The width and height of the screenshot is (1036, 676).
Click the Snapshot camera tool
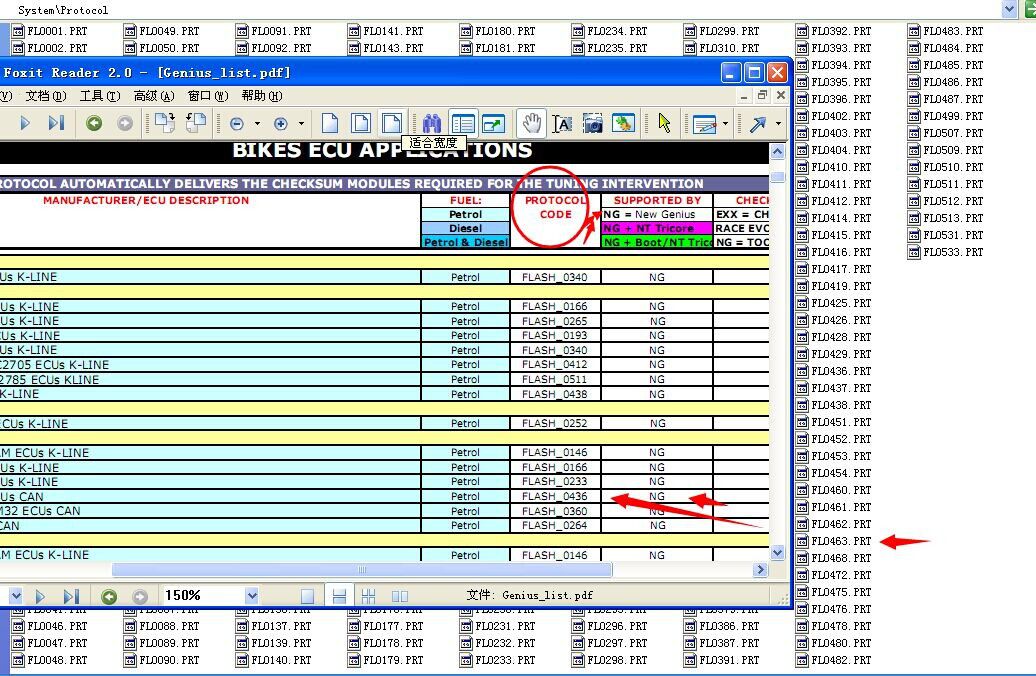pyautogui.click(x=593, y=123)
